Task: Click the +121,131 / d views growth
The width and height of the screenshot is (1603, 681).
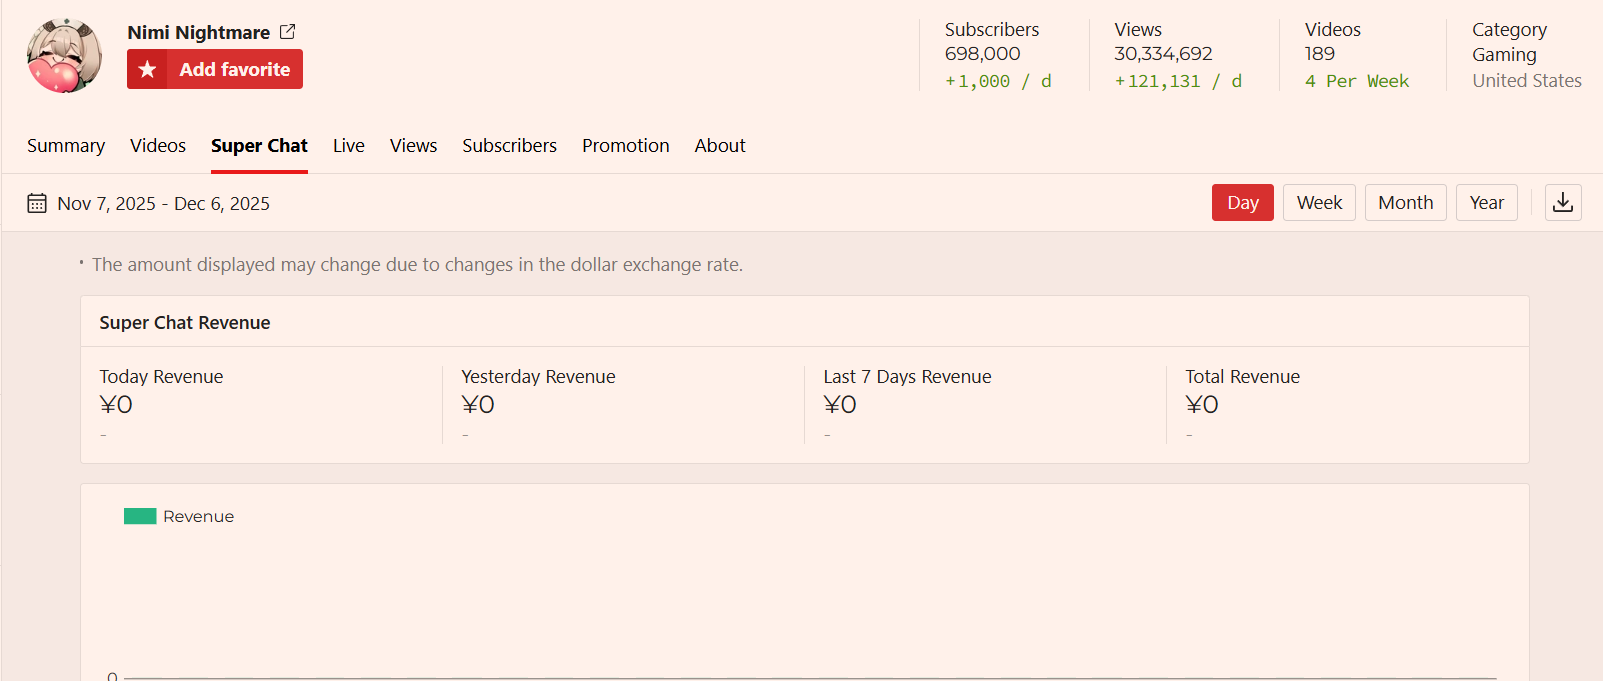Action: pos(1178,81)
